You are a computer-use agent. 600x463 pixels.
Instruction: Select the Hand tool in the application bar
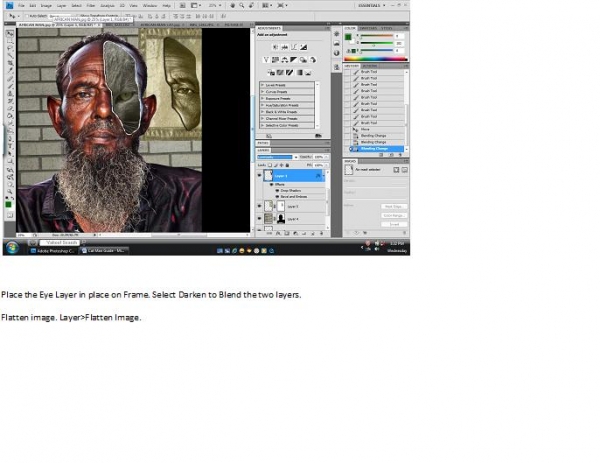(232, 5)
